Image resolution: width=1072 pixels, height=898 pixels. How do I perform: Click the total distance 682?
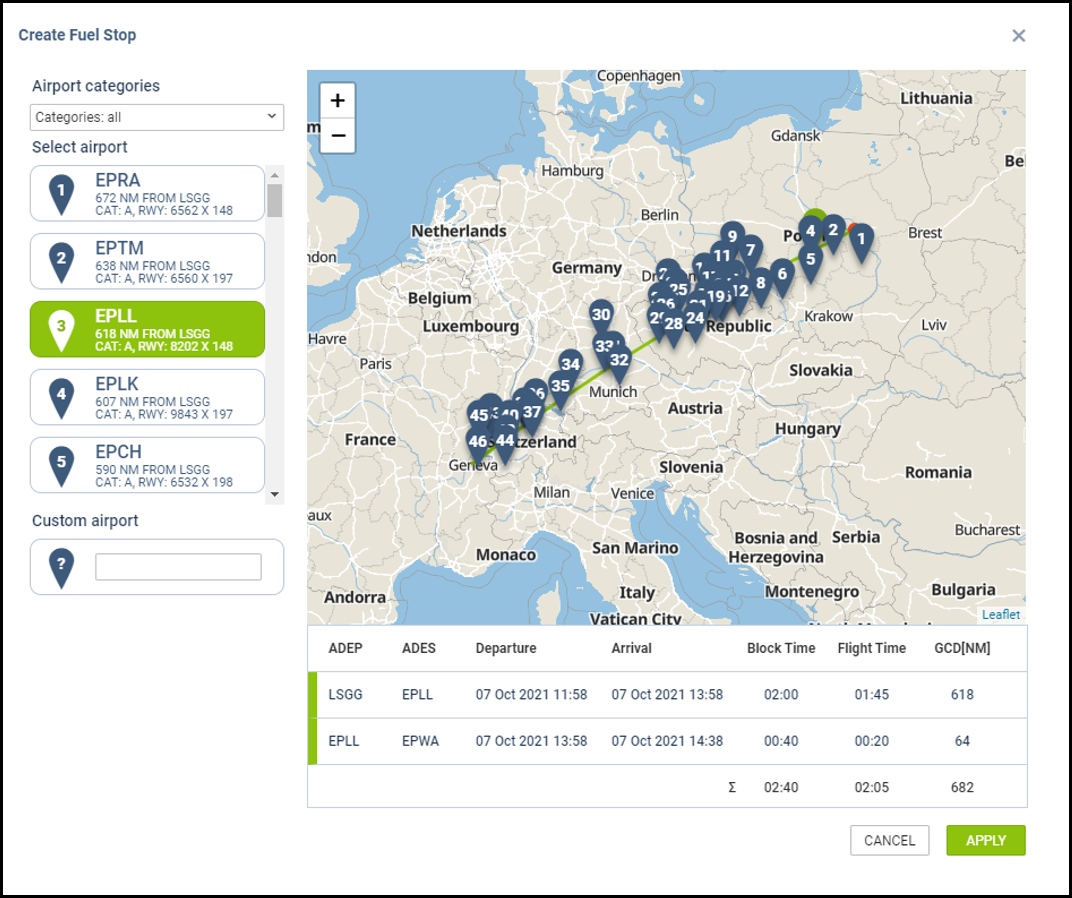click(962, 788)
